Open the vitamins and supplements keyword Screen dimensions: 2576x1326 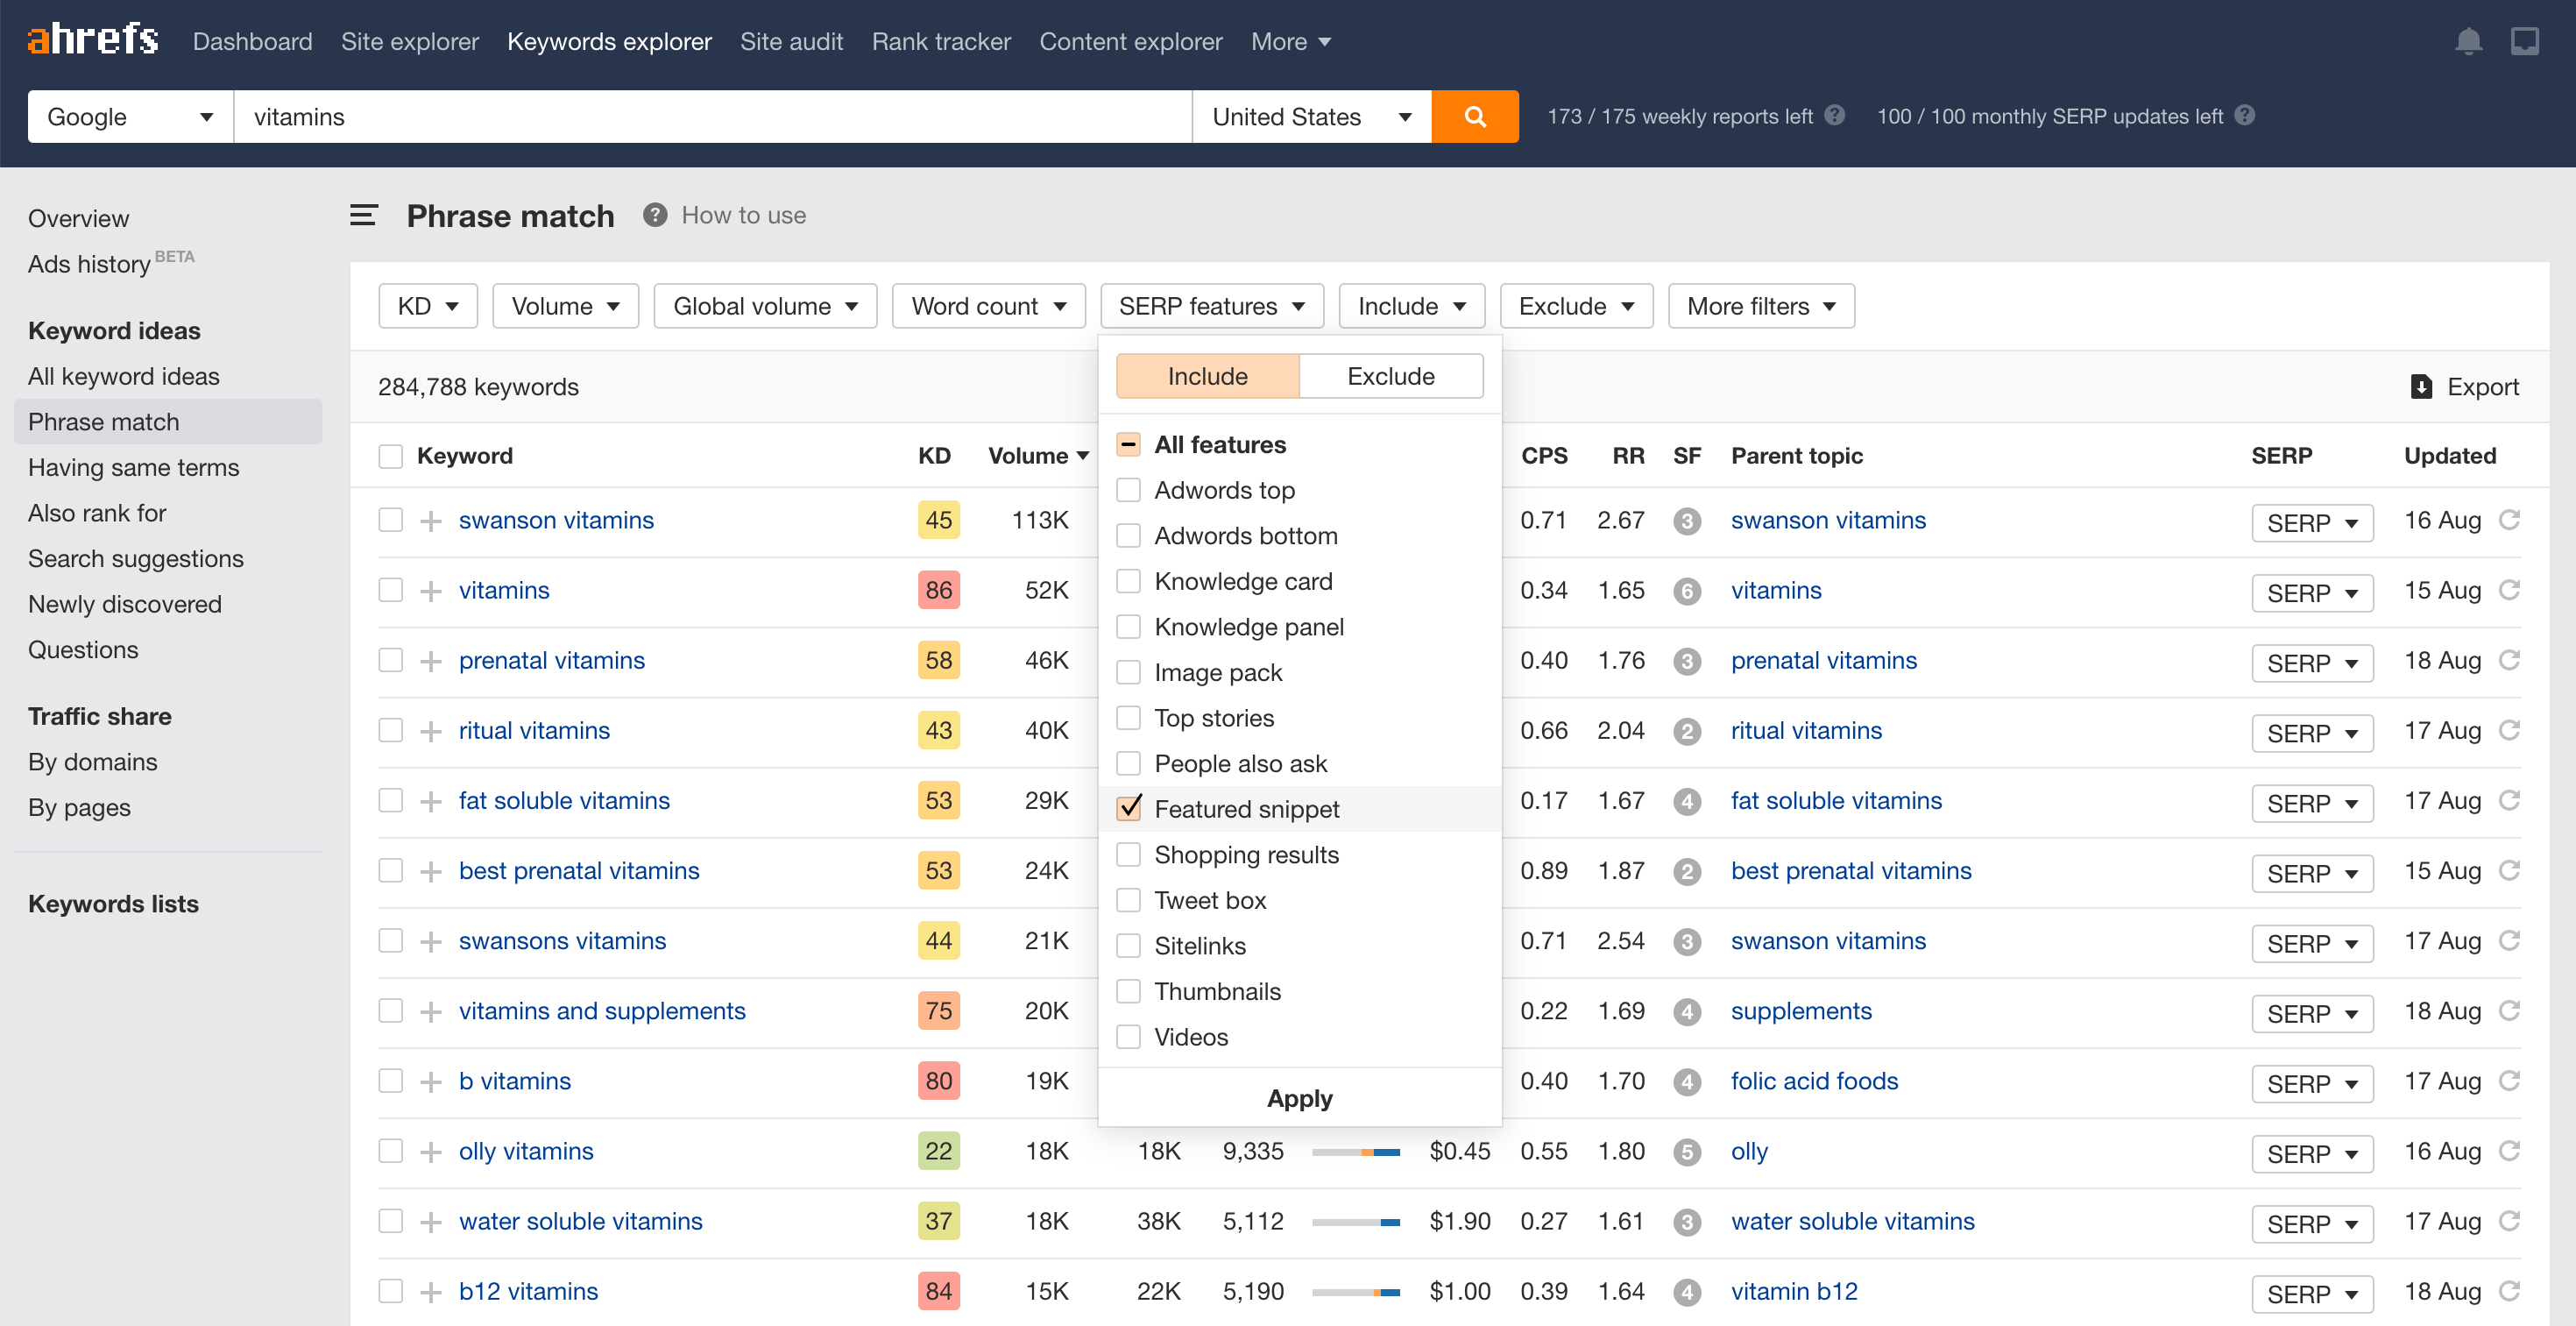[x=602, y=1010]
